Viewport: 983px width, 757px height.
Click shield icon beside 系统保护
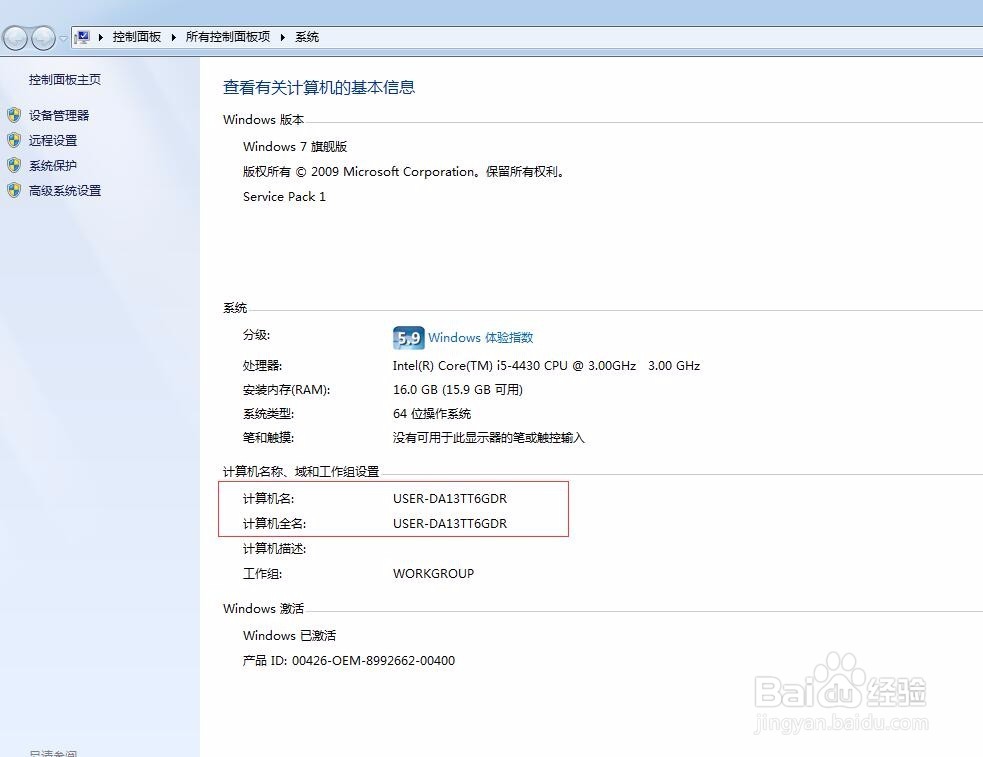(14, 165)
